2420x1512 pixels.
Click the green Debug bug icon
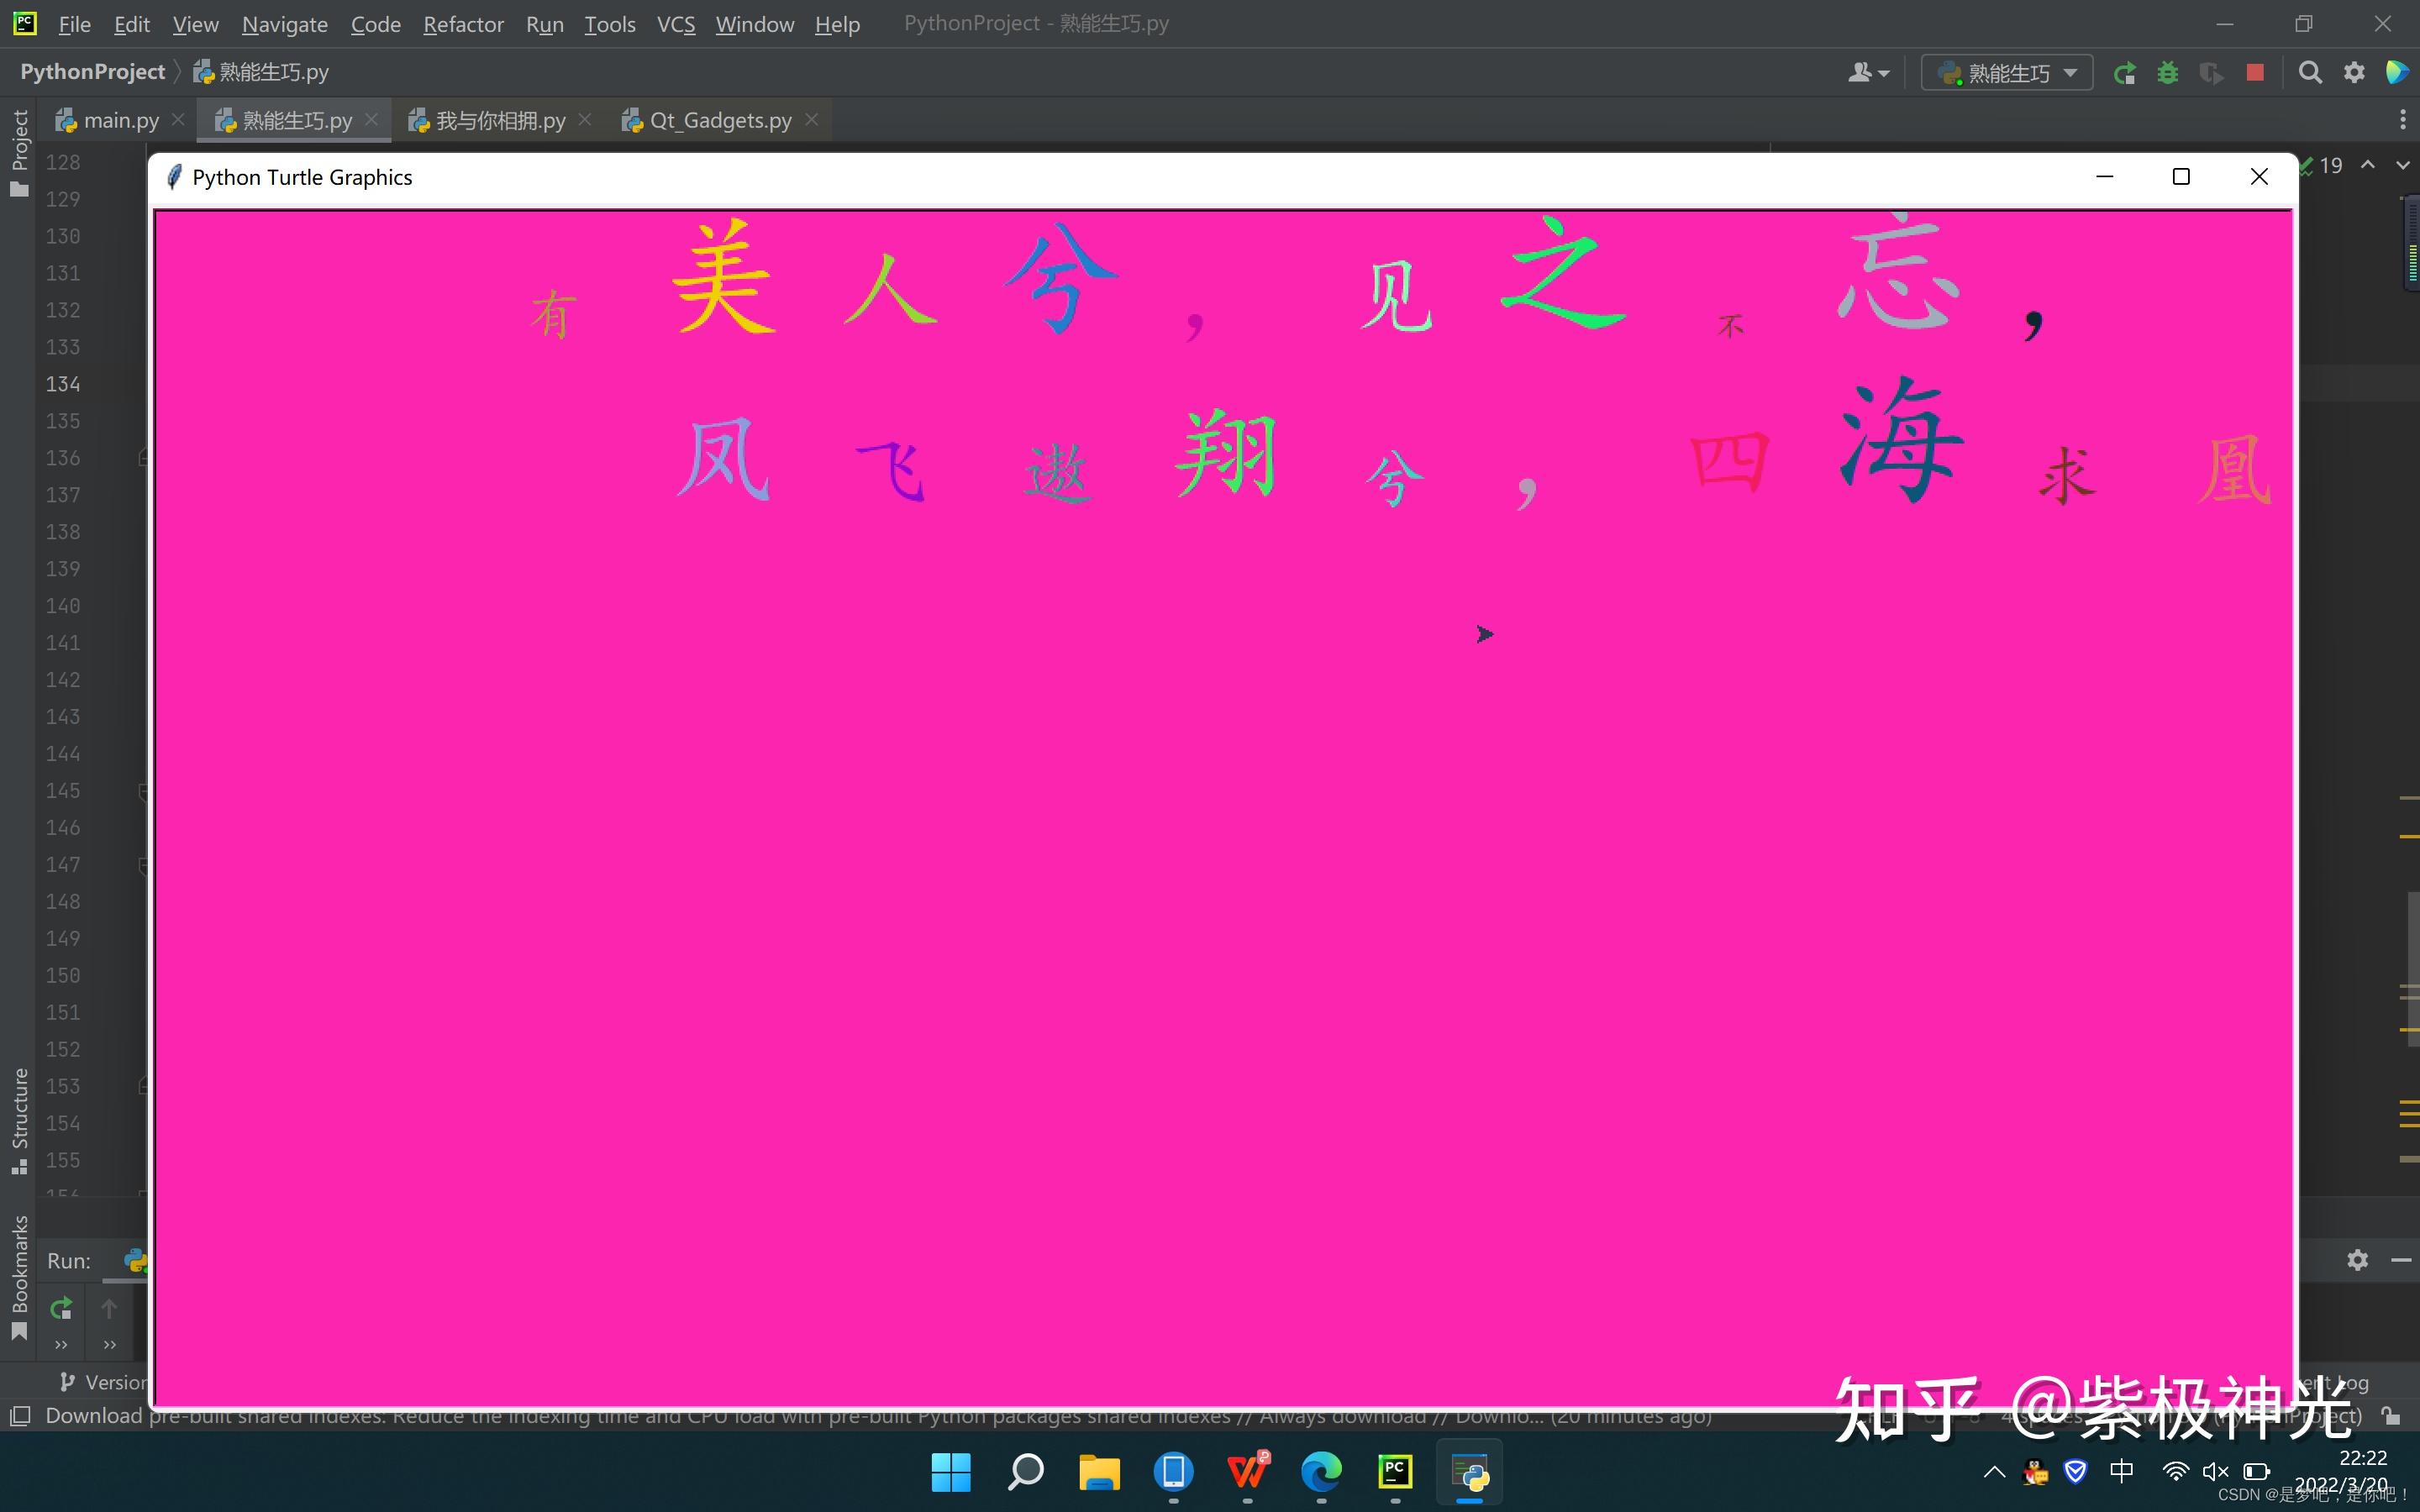[x=2167, y=73]
